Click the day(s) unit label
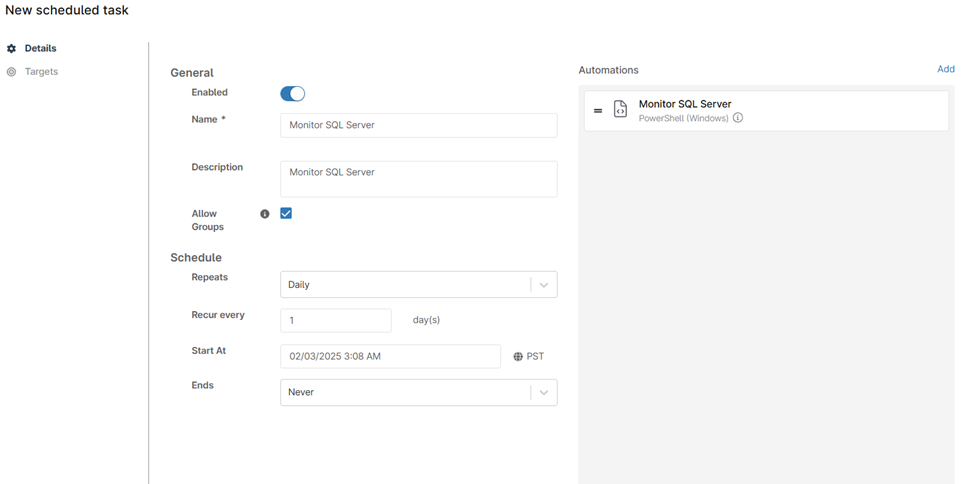Image resolution: width=975 pixels, height=484 pixels. coord(426,320)
